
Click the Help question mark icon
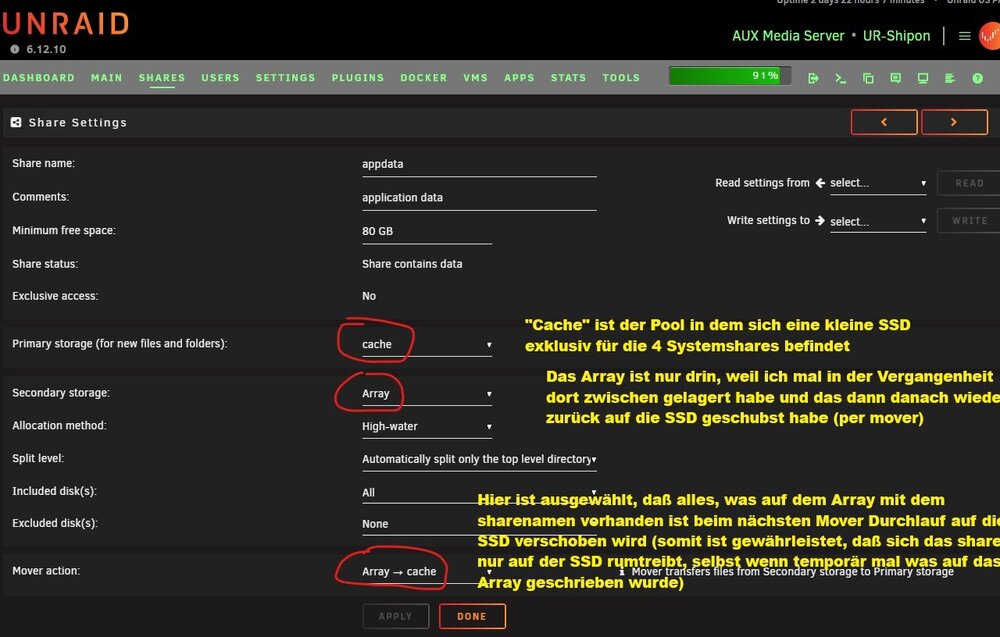(977, 78)
